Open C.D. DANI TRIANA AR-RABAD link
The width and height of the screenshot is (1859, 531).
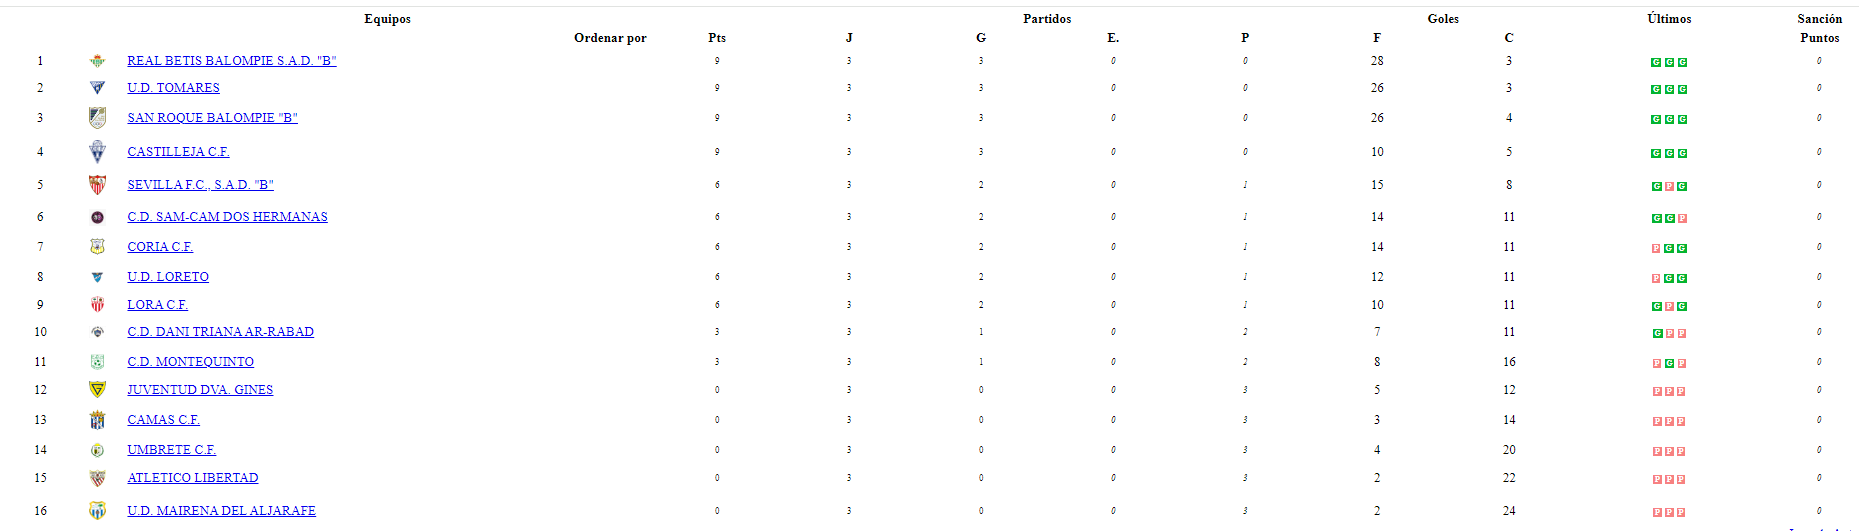pos(220,332)
